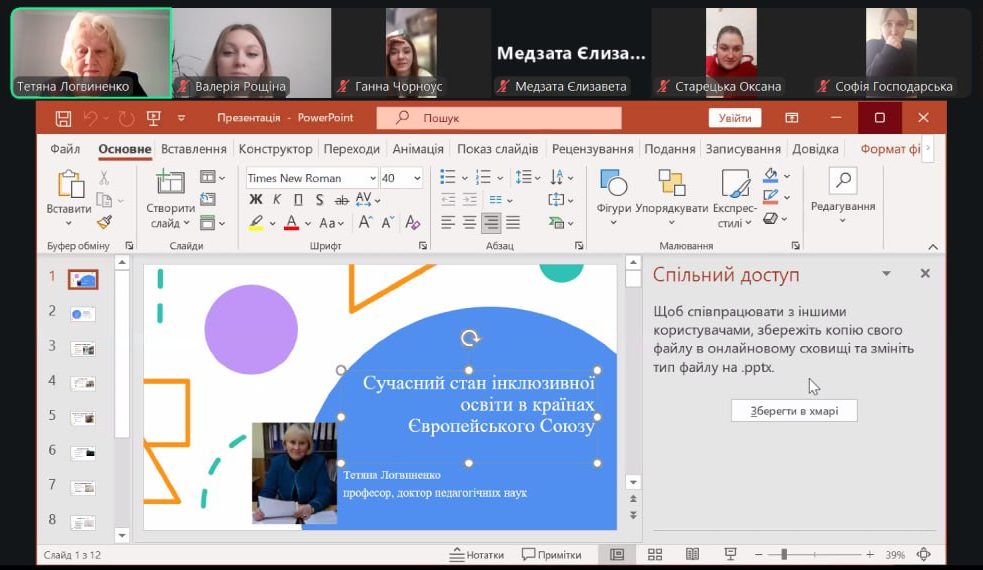This screenshot has width=983, height=570.
Task: Switch to Slide Sorter view in the status bar
Action: click(x=655, y=555)
